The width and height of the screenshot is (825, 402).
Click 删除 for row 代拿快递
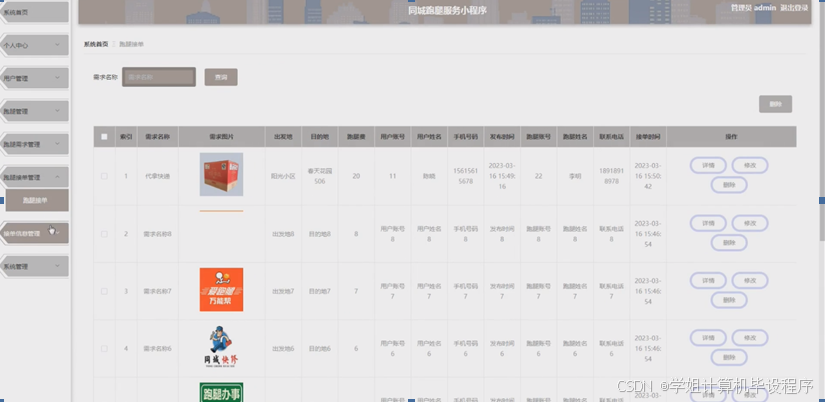729,185
